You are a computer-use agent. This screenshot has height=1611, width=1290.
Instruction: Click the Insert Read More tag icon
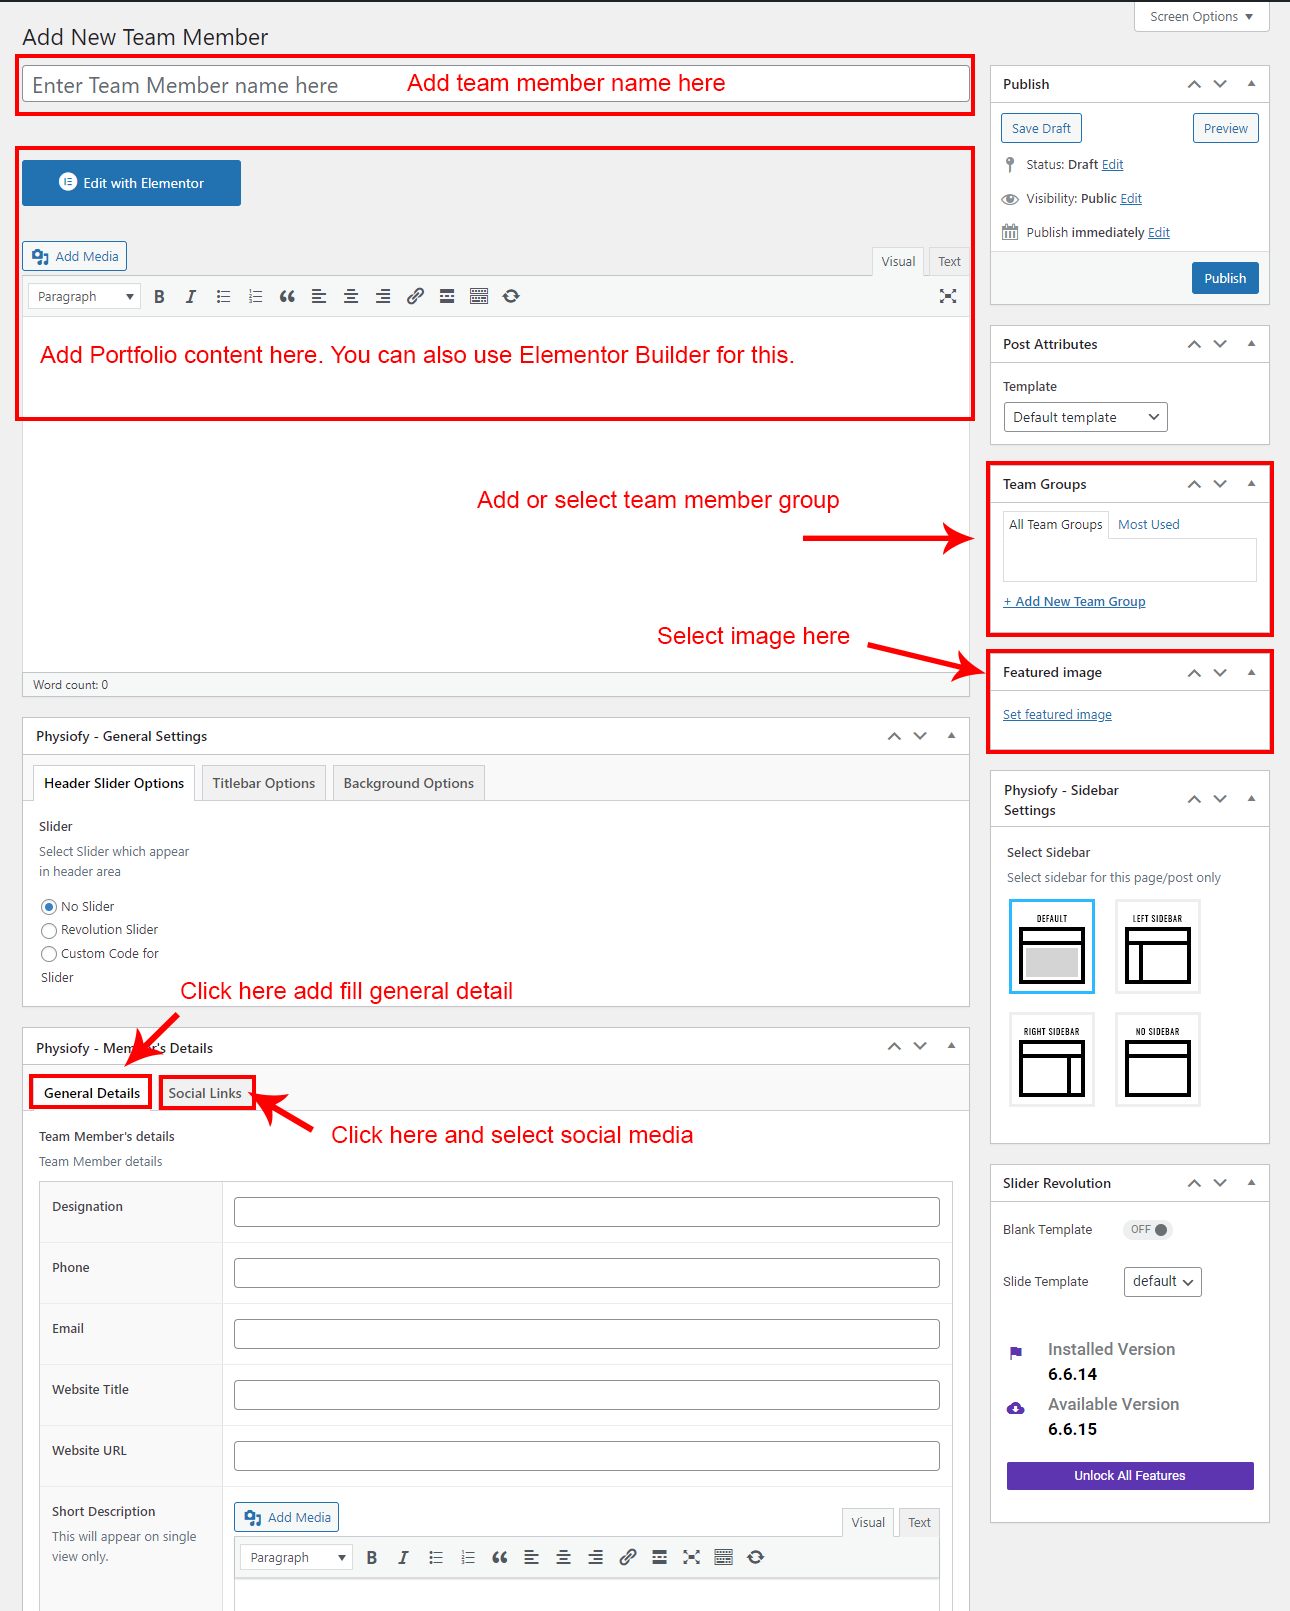point(447,296)
